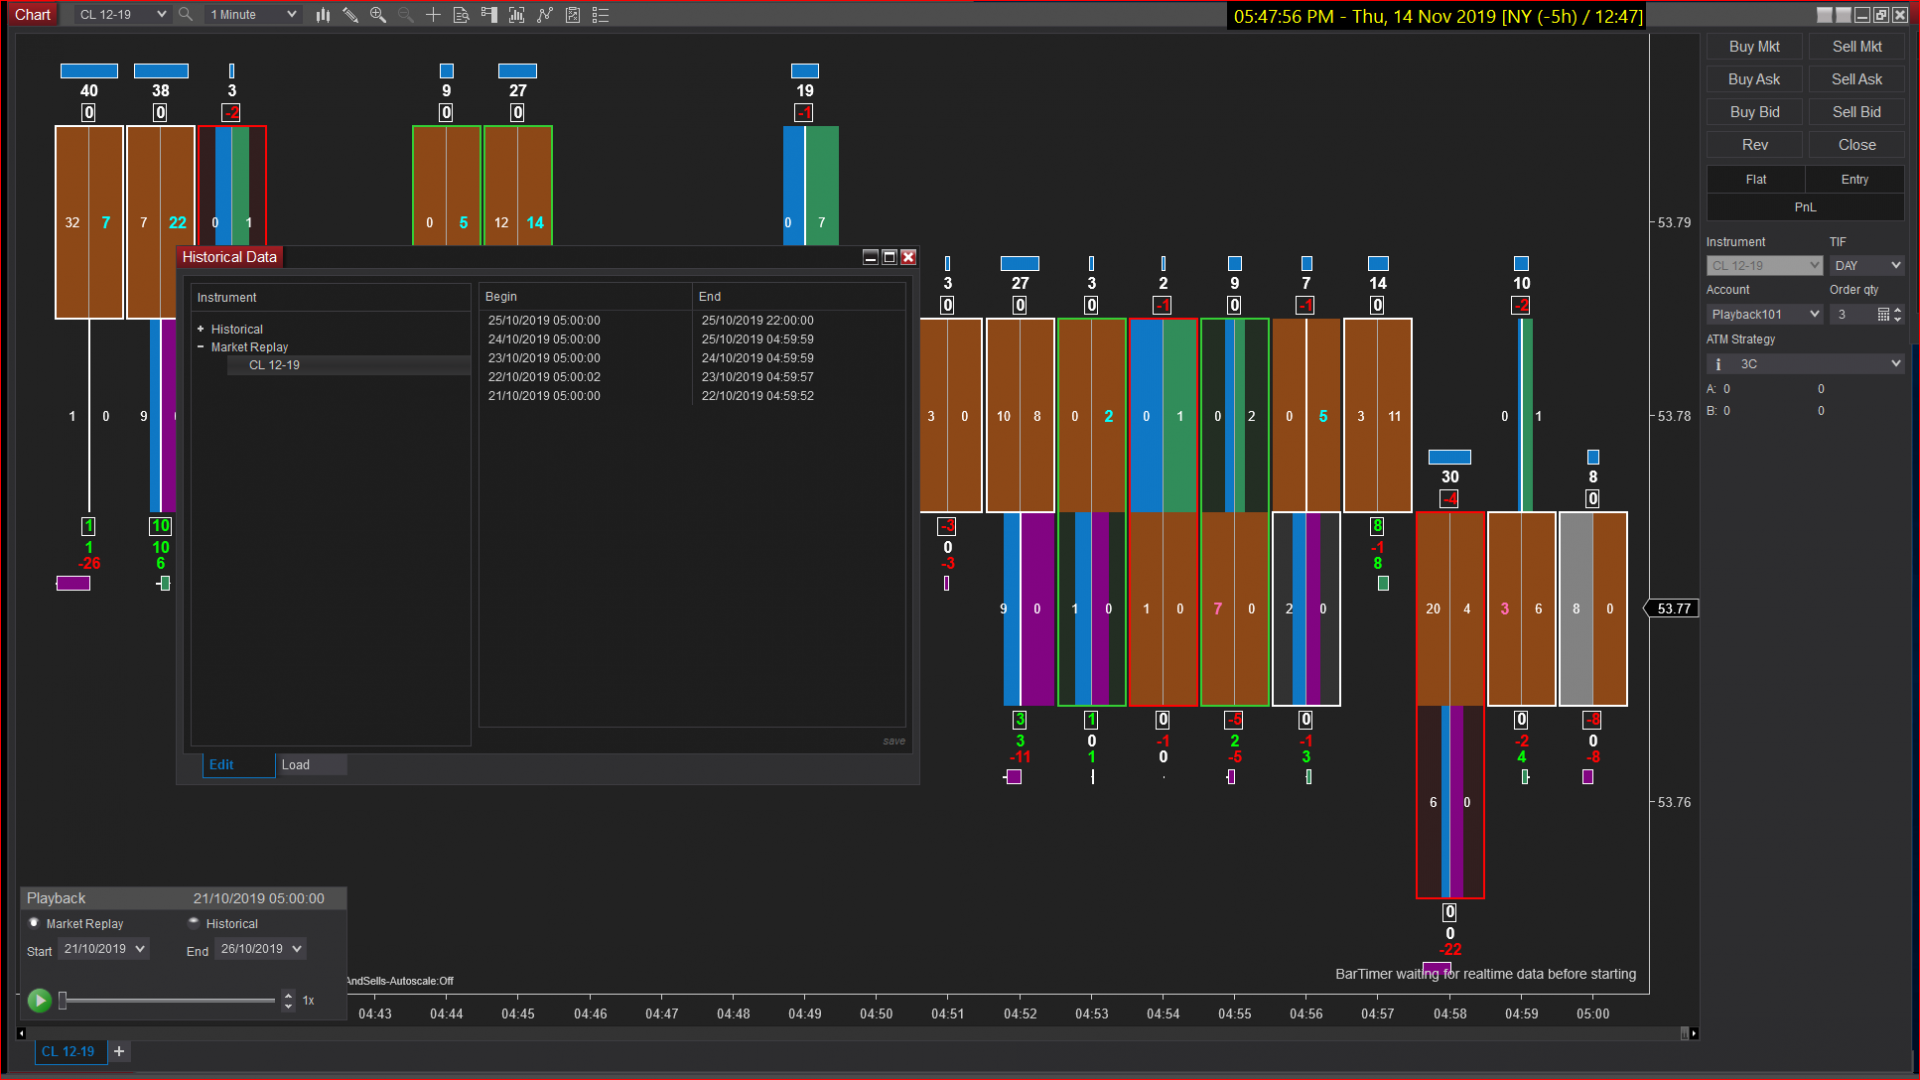1920x1080 pixels.
Task: Click the zoom in magnifier icon
Action: (378, 15)
